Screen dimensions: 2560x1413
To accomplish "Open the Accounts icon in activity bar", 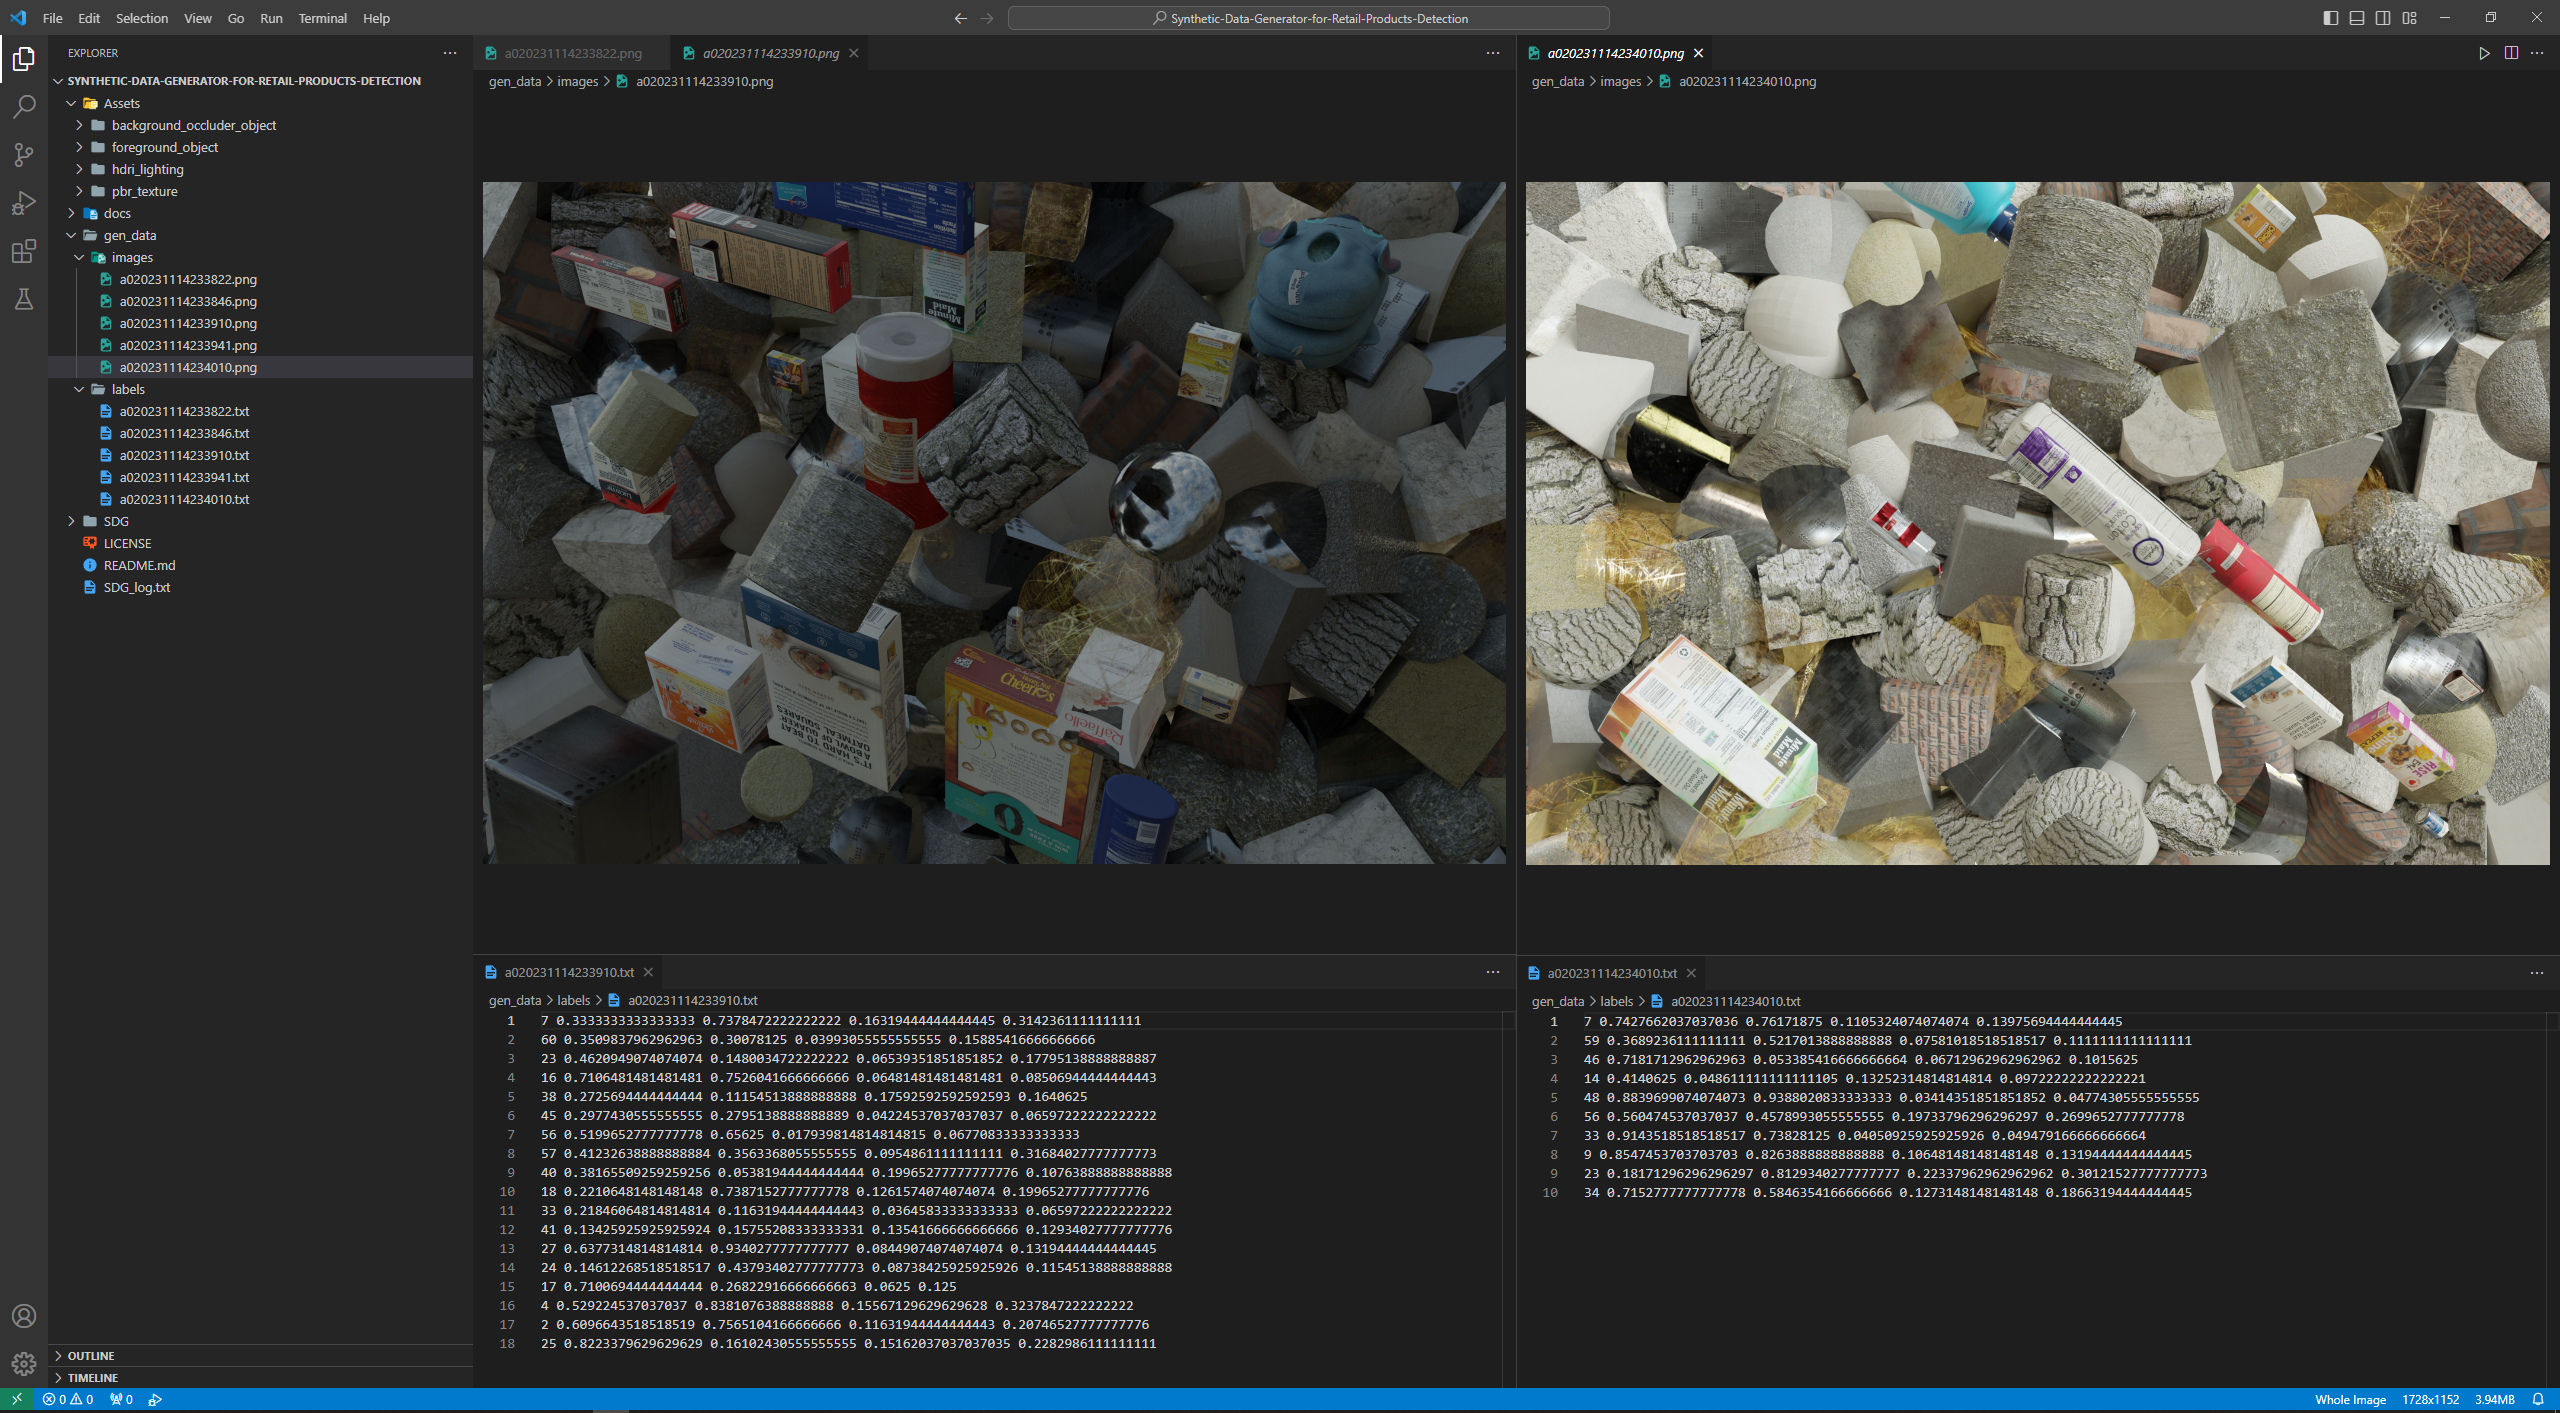I will (24, 1316).
